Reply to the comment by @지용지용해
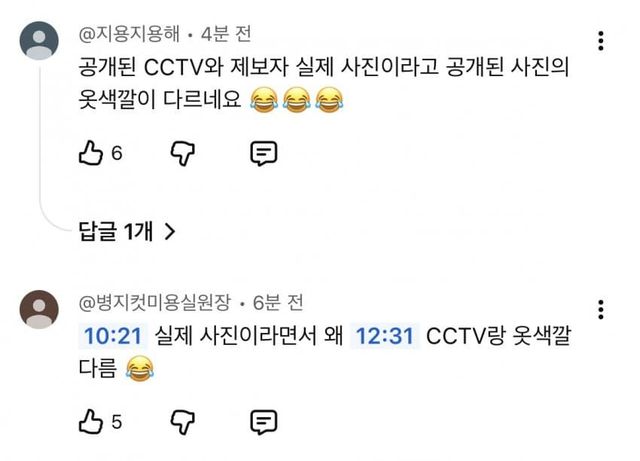This screenshot has width=640, height=461. (264, 154)
